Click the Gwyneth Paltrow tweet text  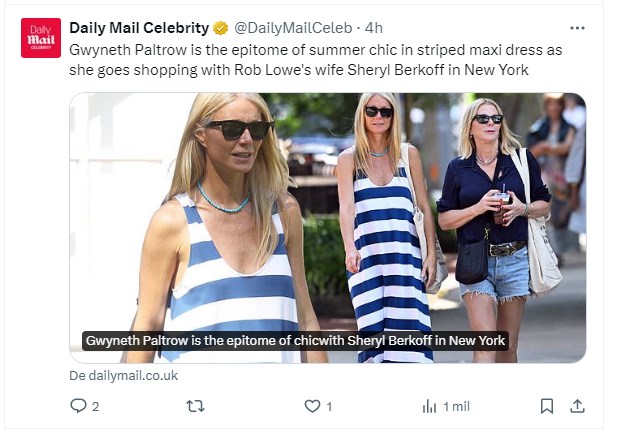tap(316, 60)
